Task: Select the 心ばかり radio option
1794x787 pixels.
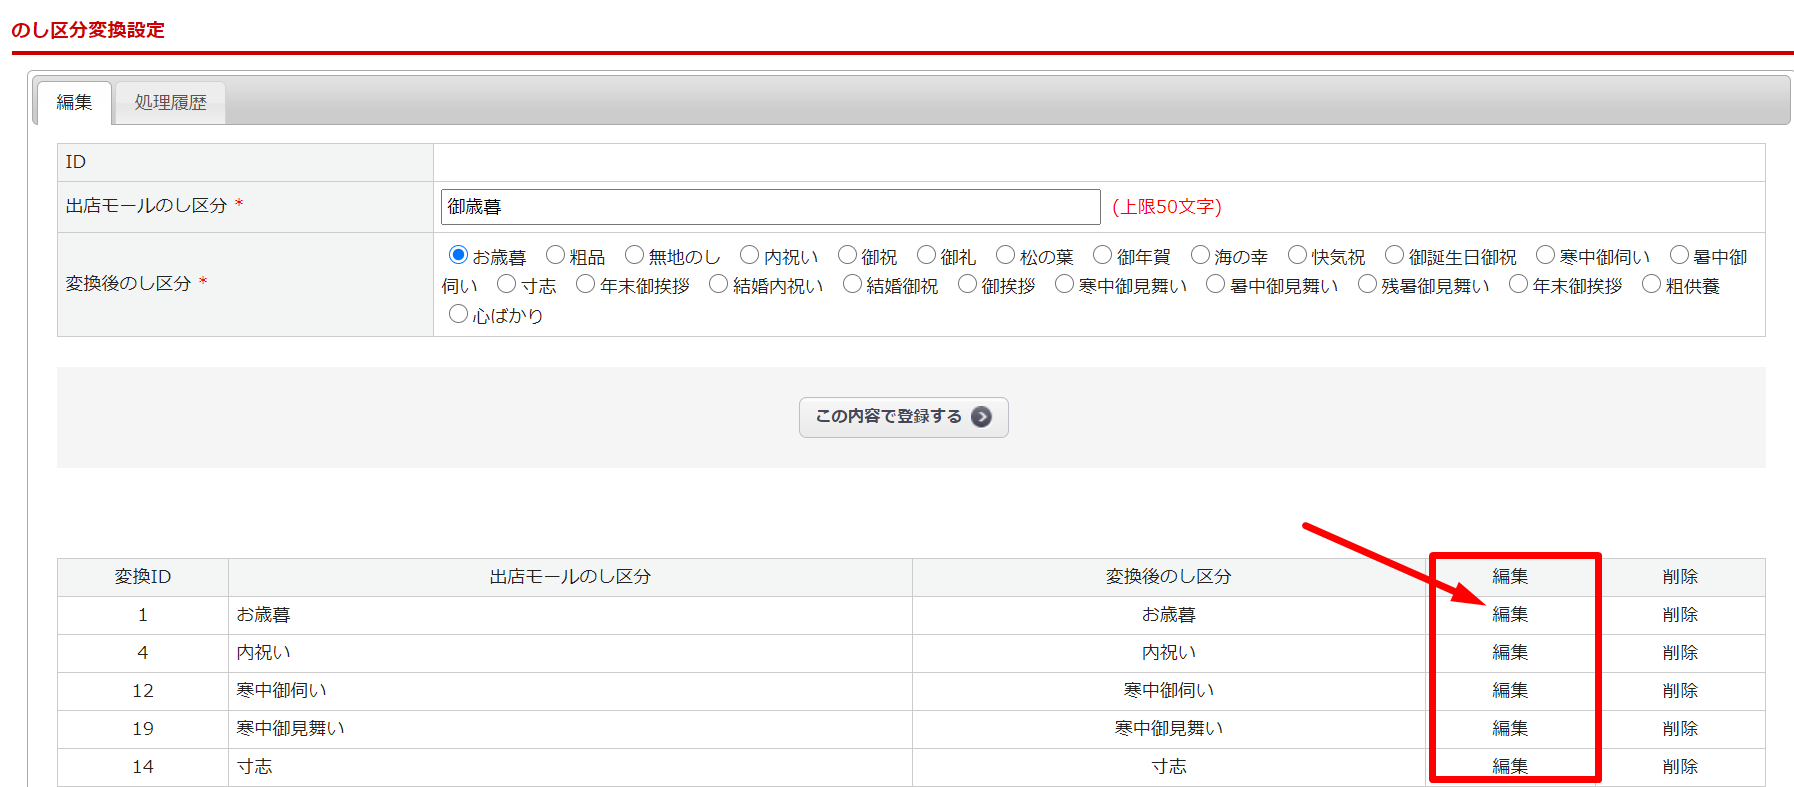Action: click(458, 314)
